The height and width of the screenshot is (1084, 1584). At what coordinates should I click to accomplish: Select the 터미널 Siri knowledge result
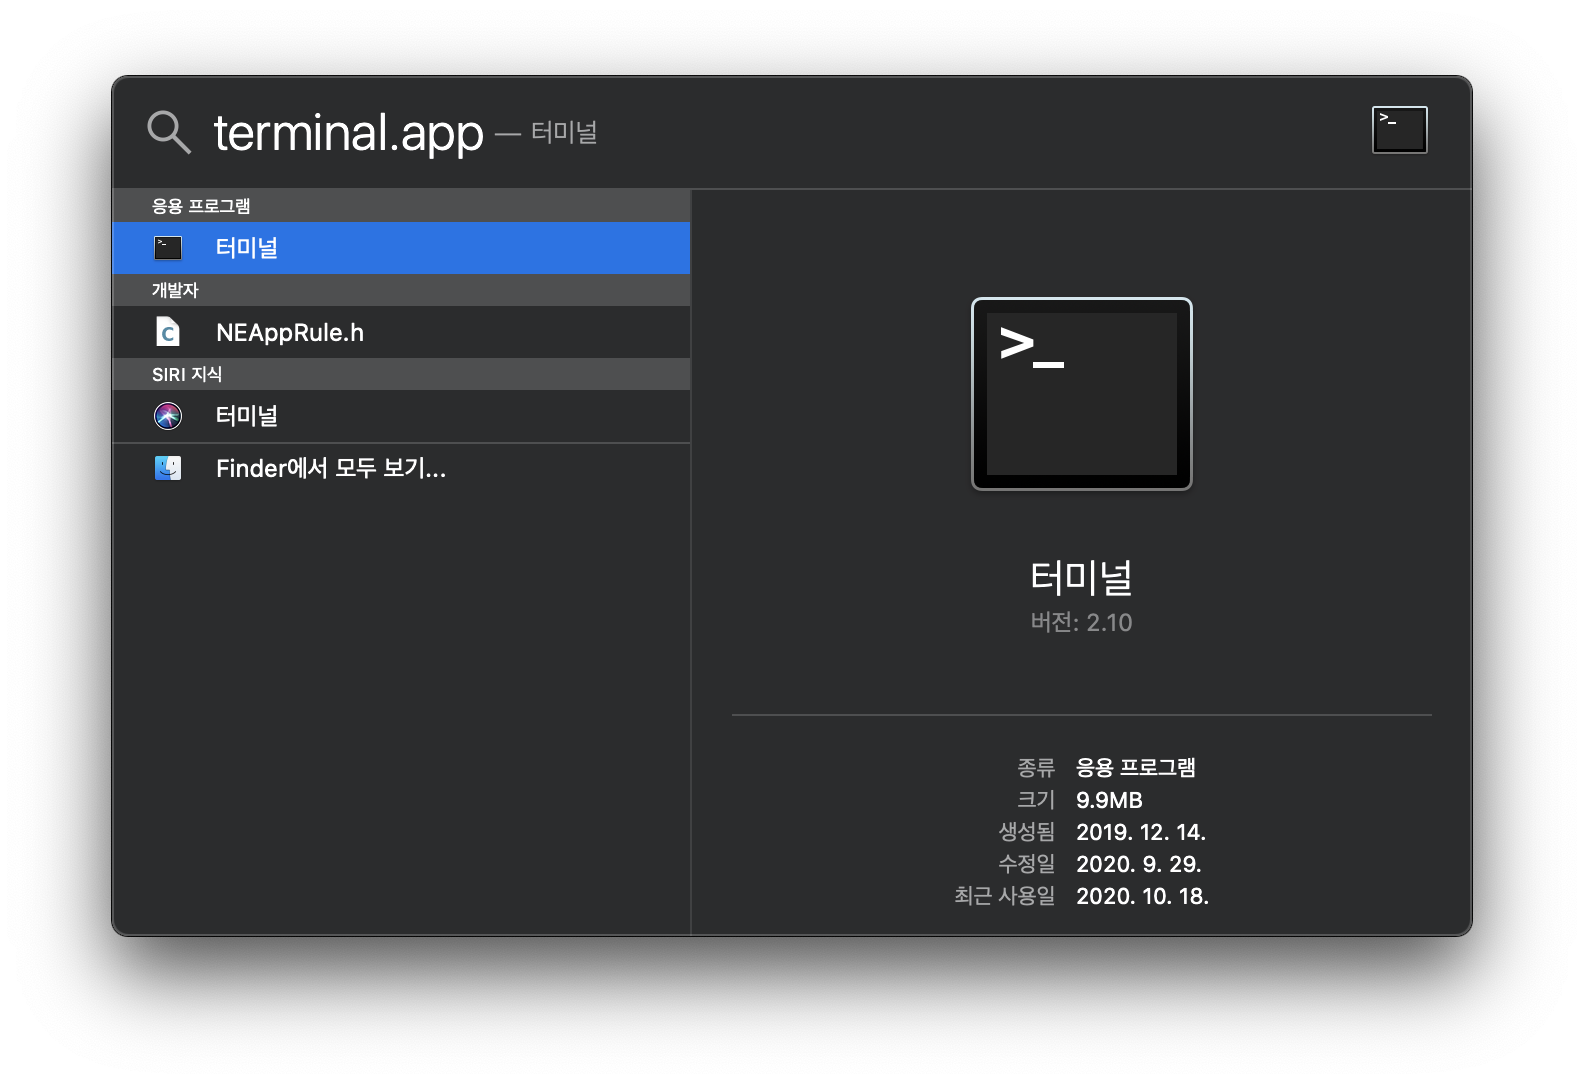click(x=401, y=416)
